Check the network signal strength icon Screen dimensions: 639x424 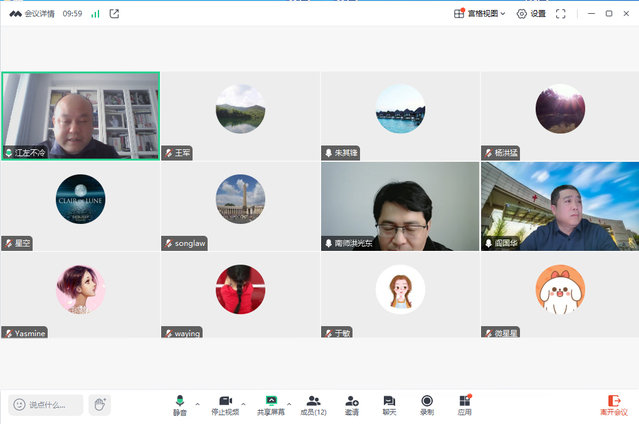click(95, 14)
